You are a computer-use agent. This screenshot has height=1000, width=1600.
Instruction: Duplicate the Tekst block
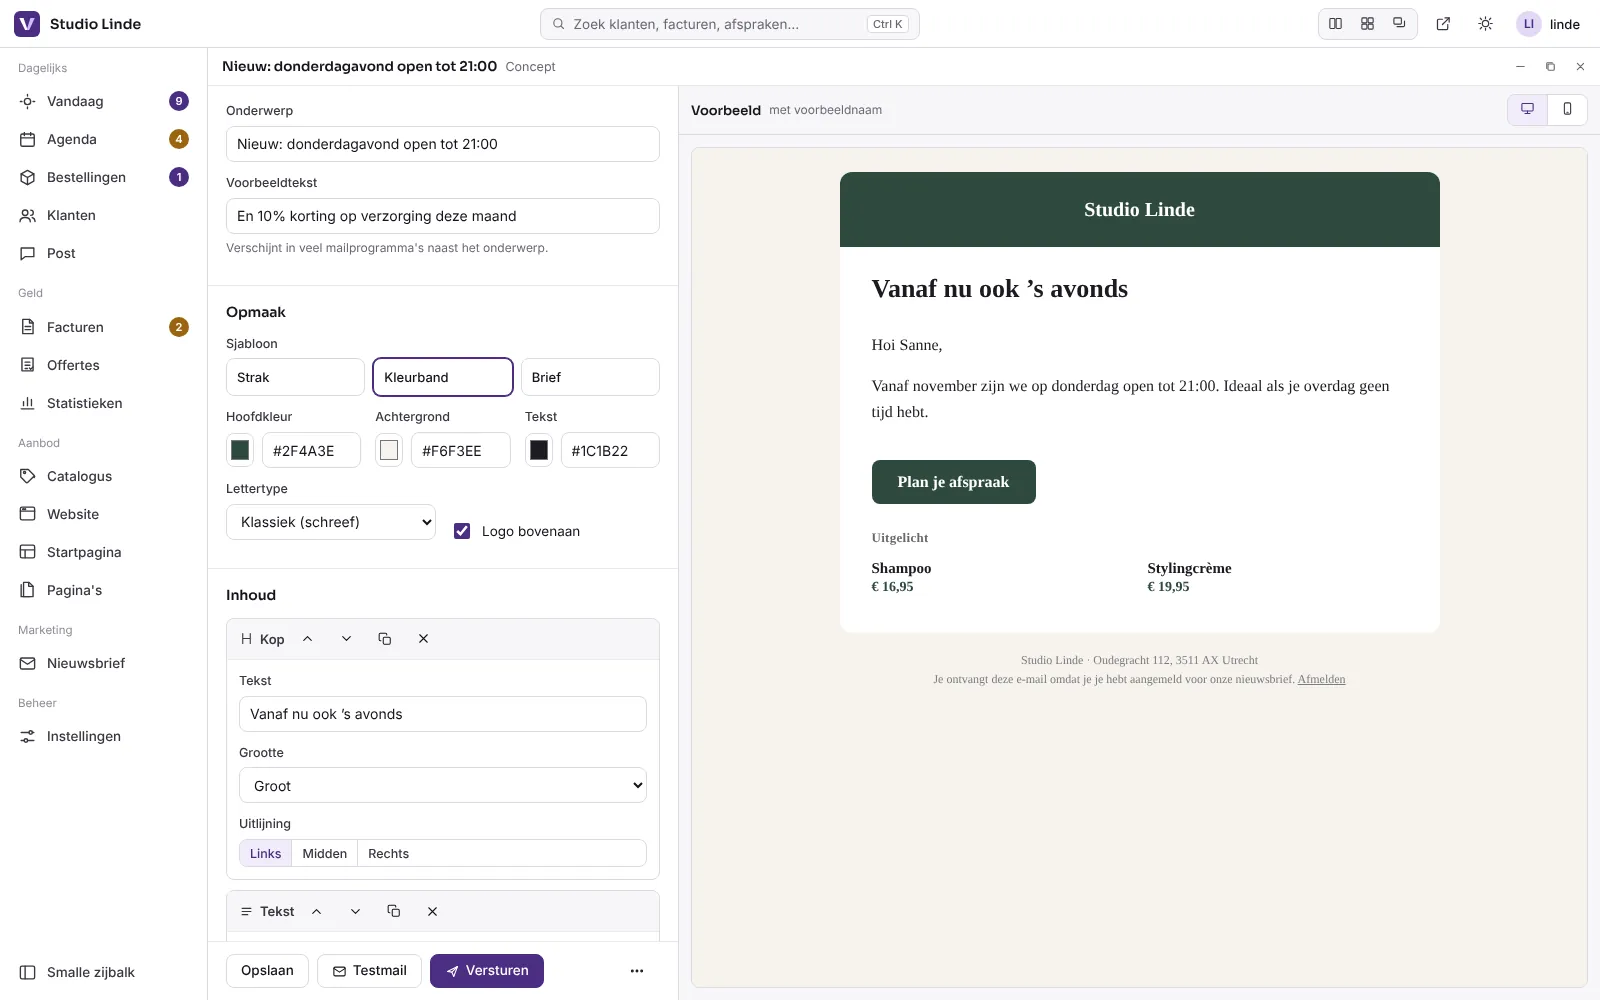[394, 912]
